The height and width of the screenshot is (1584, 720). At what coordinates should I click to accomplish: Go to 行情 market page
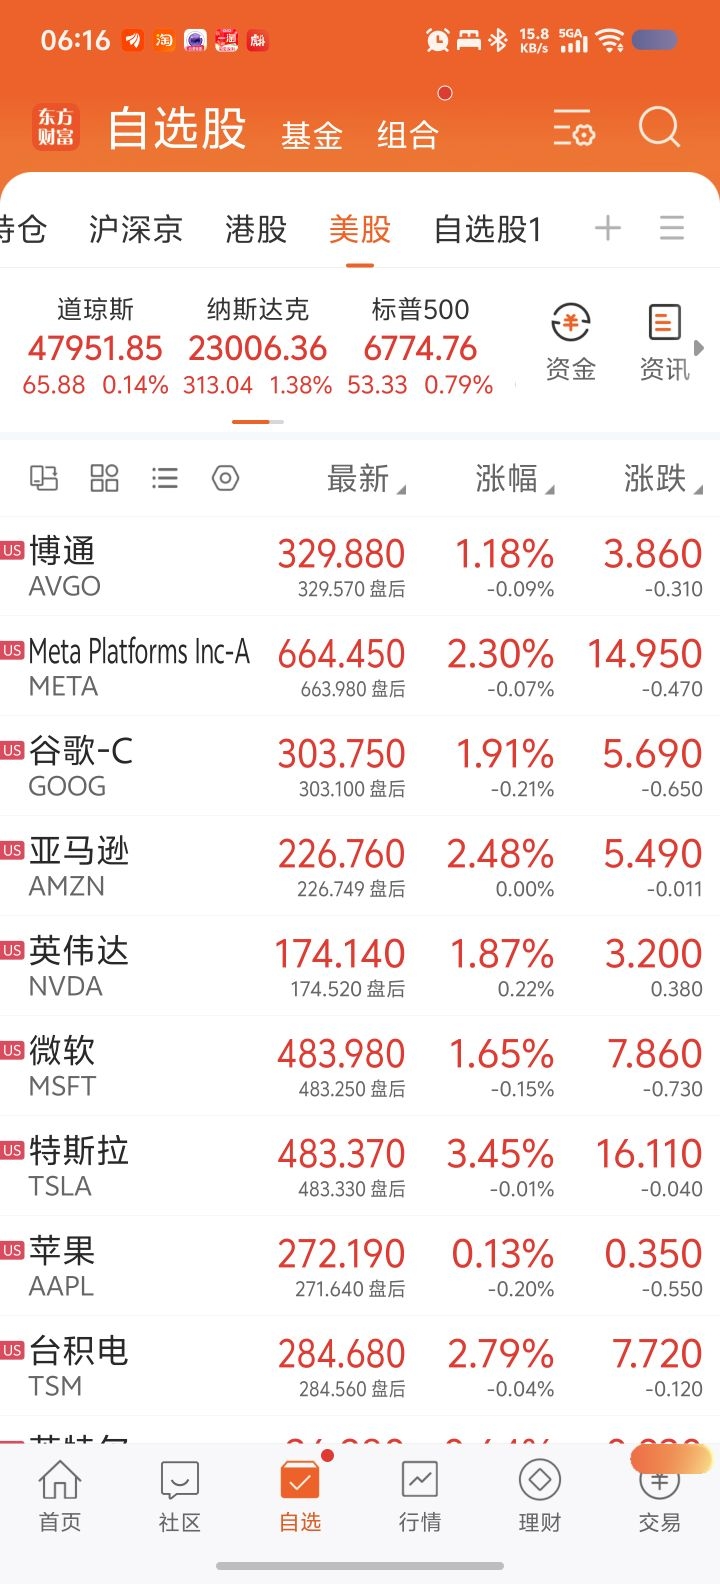[x=420, y=1496]
